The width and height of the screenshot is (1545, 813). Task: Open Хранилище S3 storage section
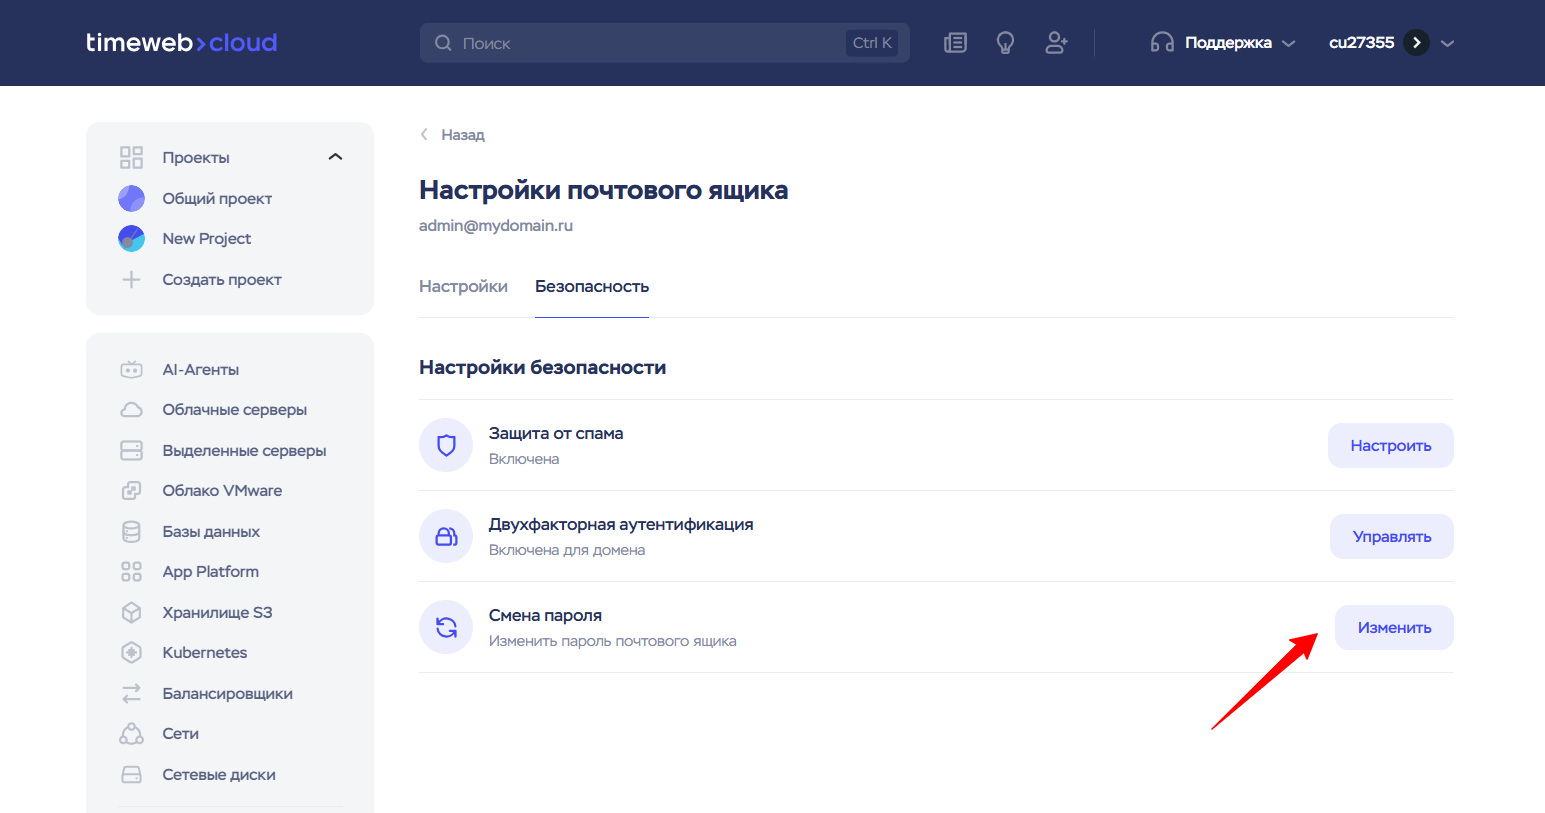[x=217, y=613]
